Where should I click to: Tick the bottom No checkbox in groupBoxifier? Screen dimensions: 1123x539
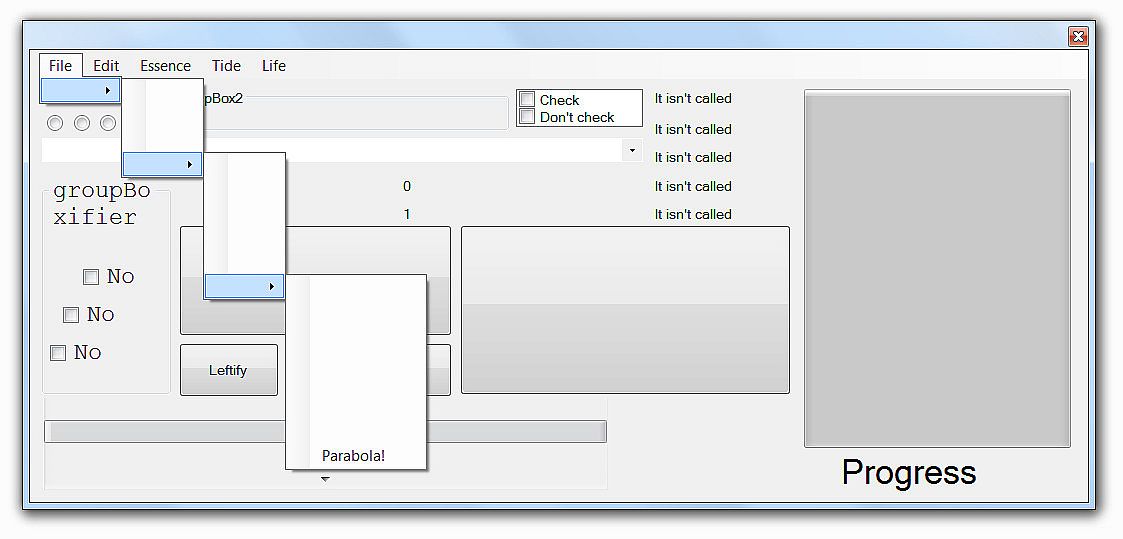pos(58,353)
